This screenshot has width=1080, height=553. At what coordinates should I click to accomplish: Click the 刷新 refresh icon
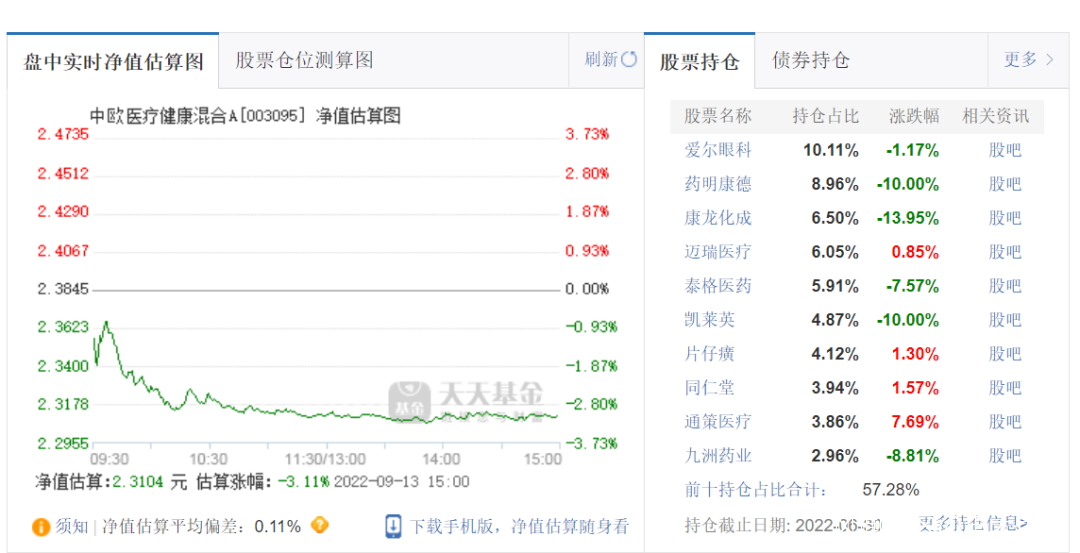click(x=629, y=59)
